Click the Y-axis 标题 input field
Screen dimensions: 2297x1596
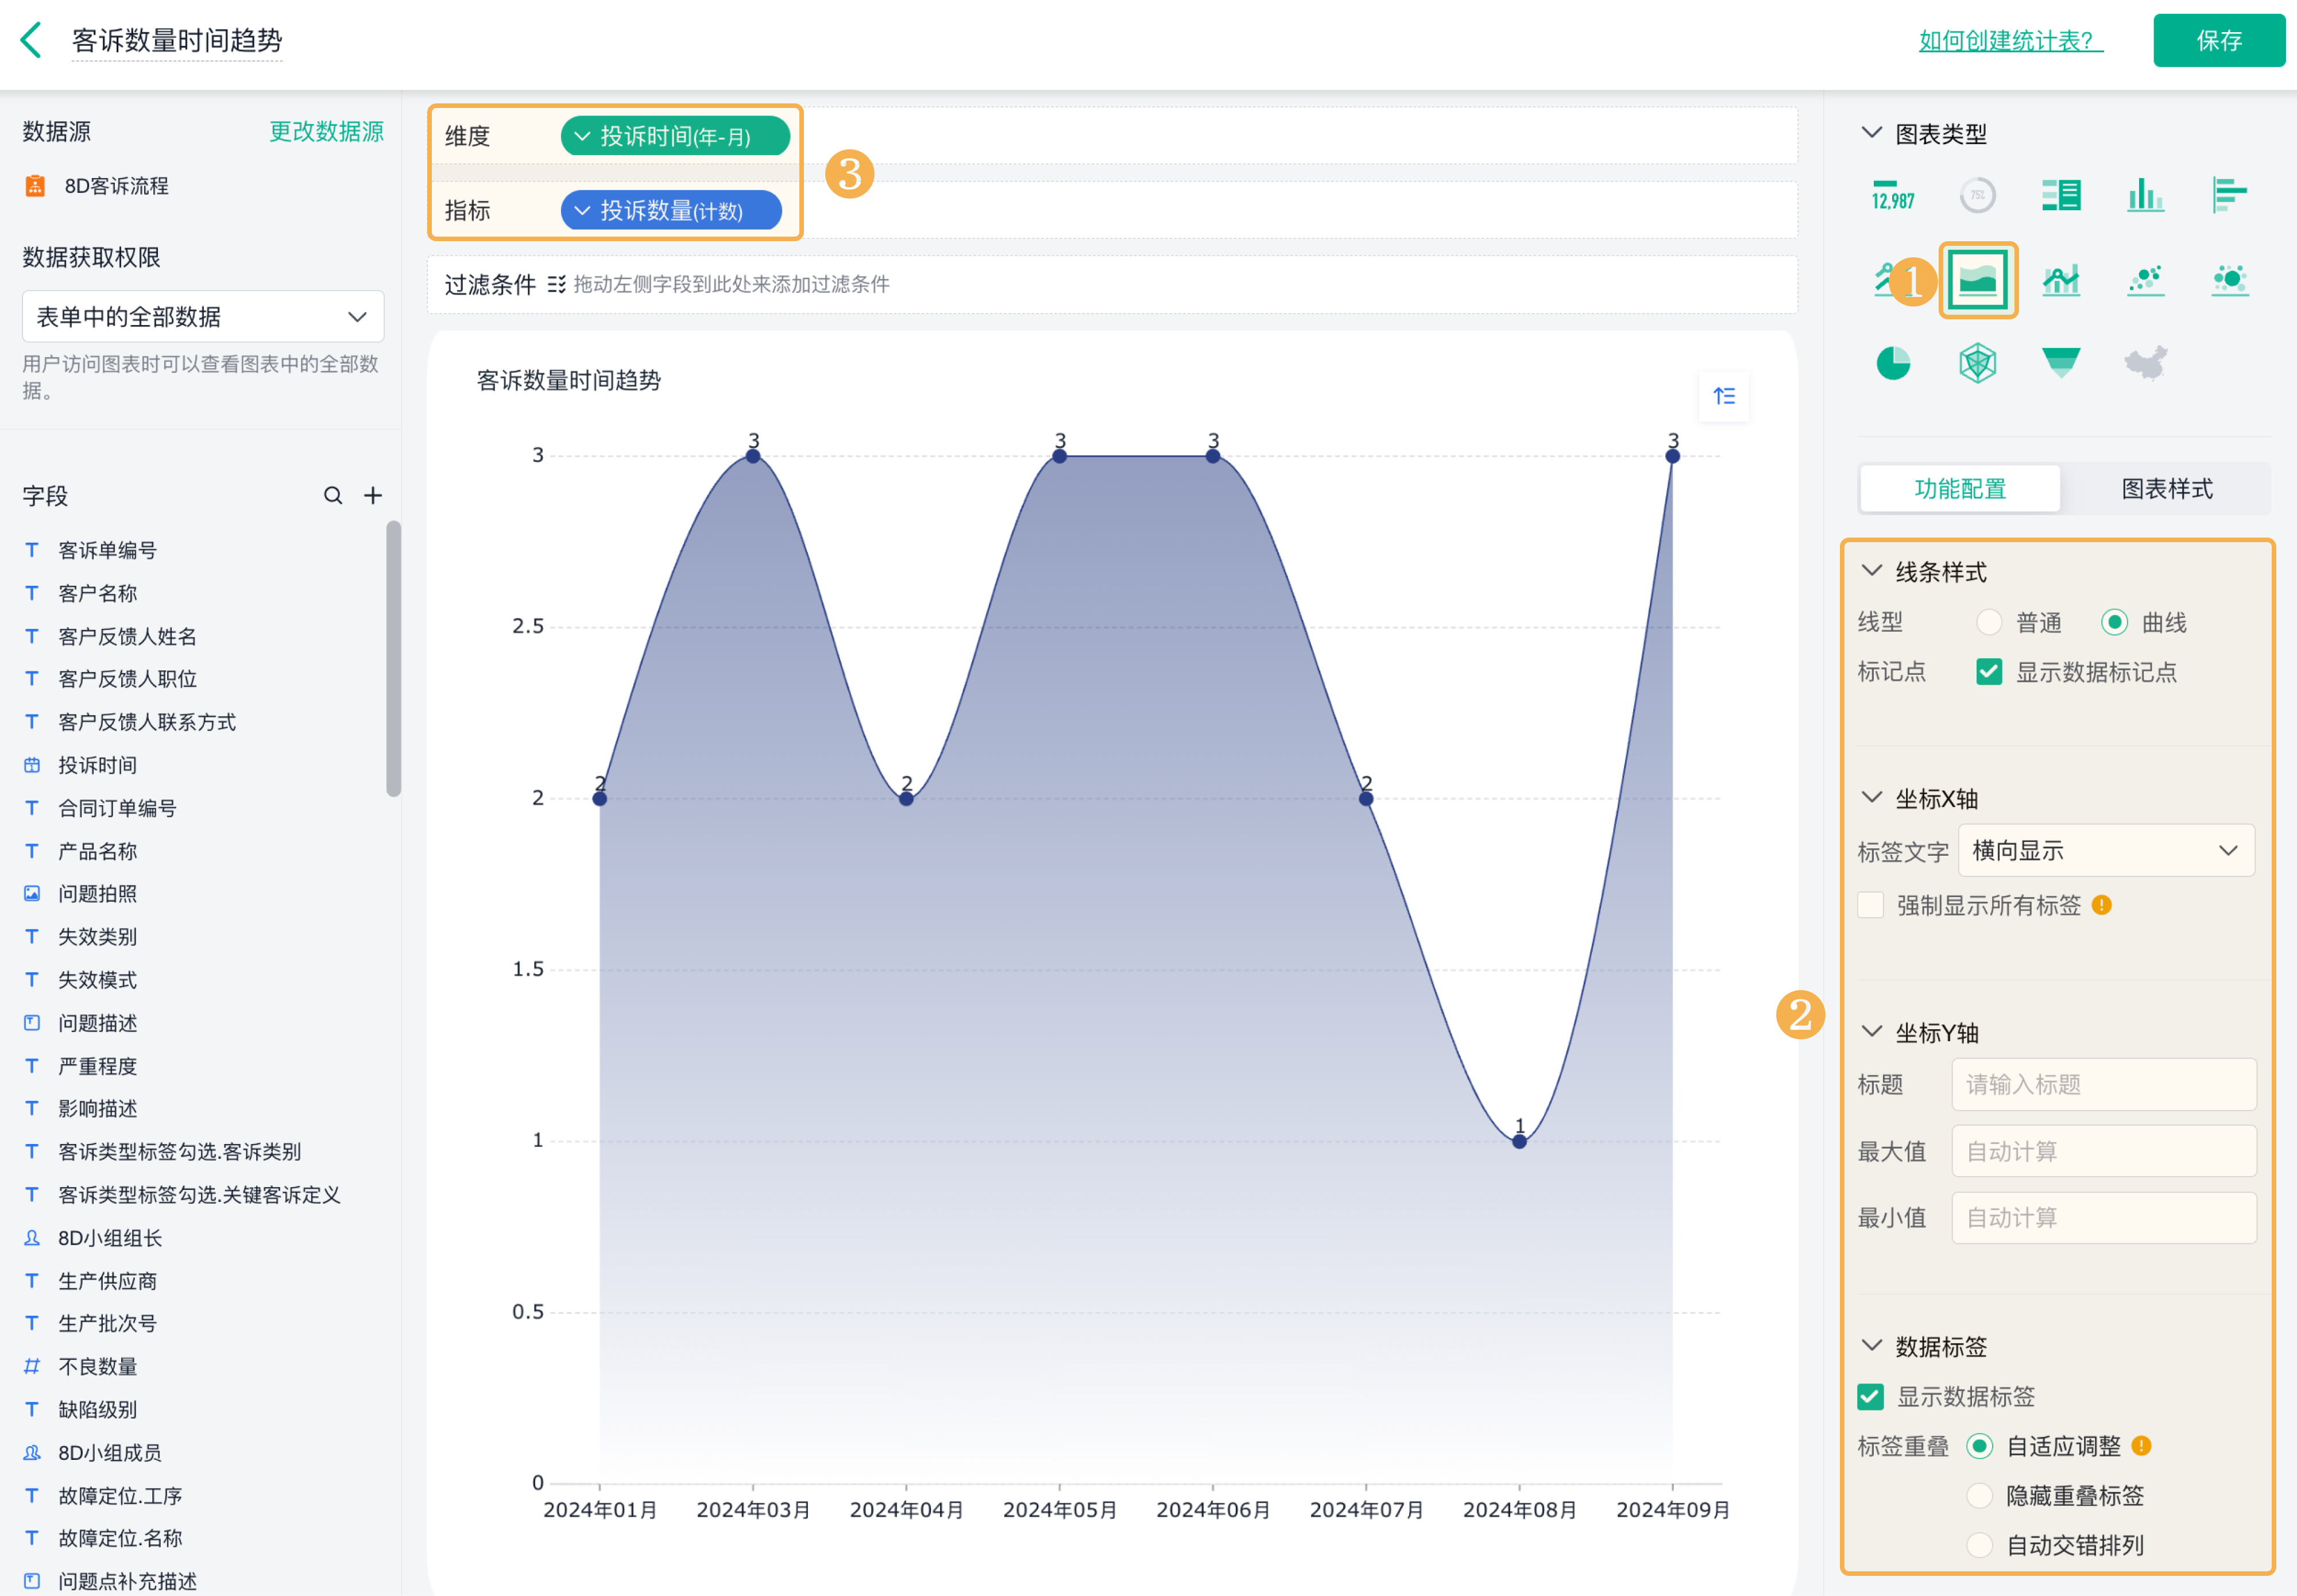tap(2103, 1084)
